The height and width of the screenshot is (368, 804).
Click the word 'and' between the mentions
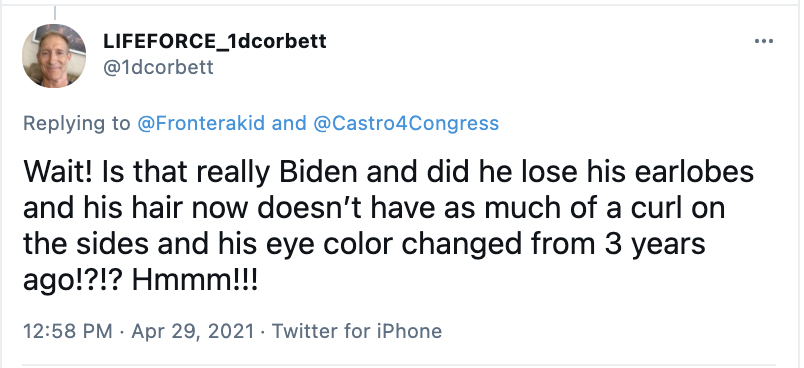tap(289, 124)
